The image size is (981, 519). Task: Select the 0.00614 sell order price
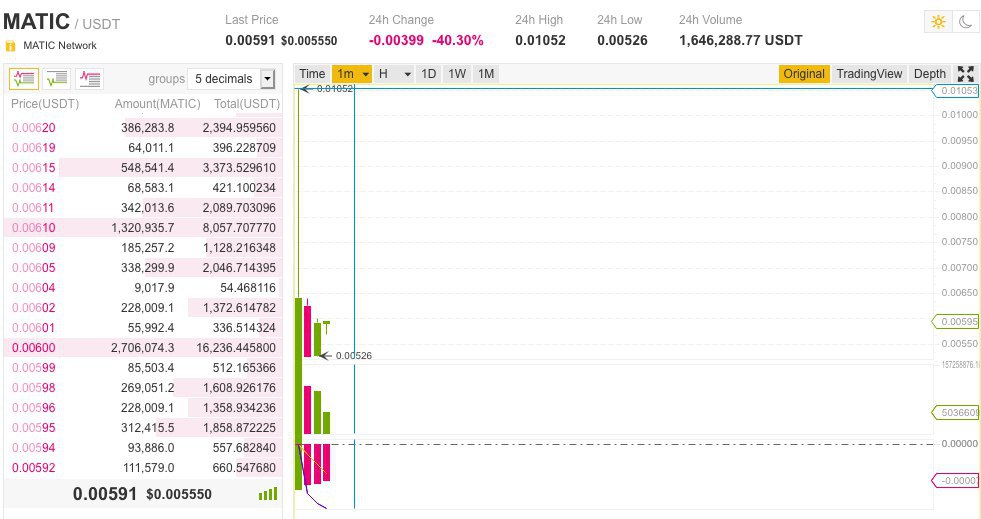(34, 188)
